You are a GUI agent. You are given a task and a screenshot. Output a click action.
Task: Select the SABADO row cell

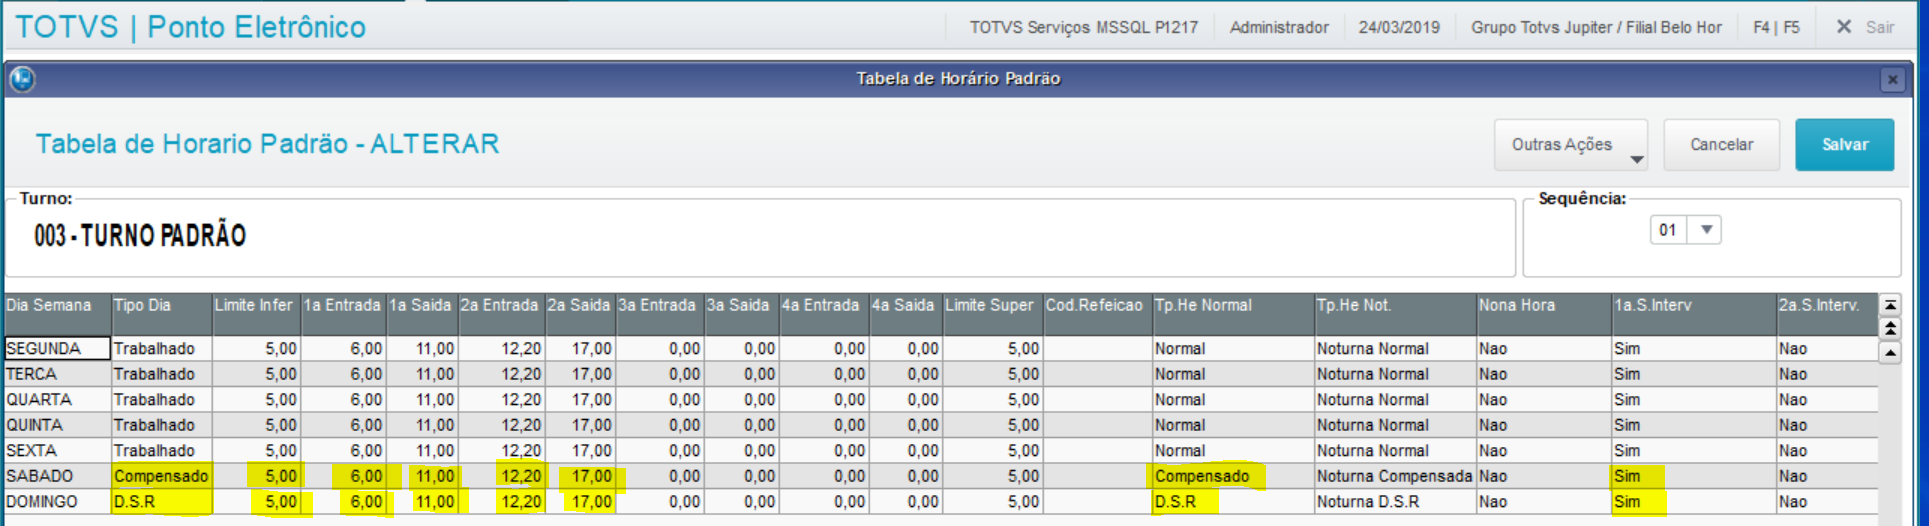click(x=57, y=476)
